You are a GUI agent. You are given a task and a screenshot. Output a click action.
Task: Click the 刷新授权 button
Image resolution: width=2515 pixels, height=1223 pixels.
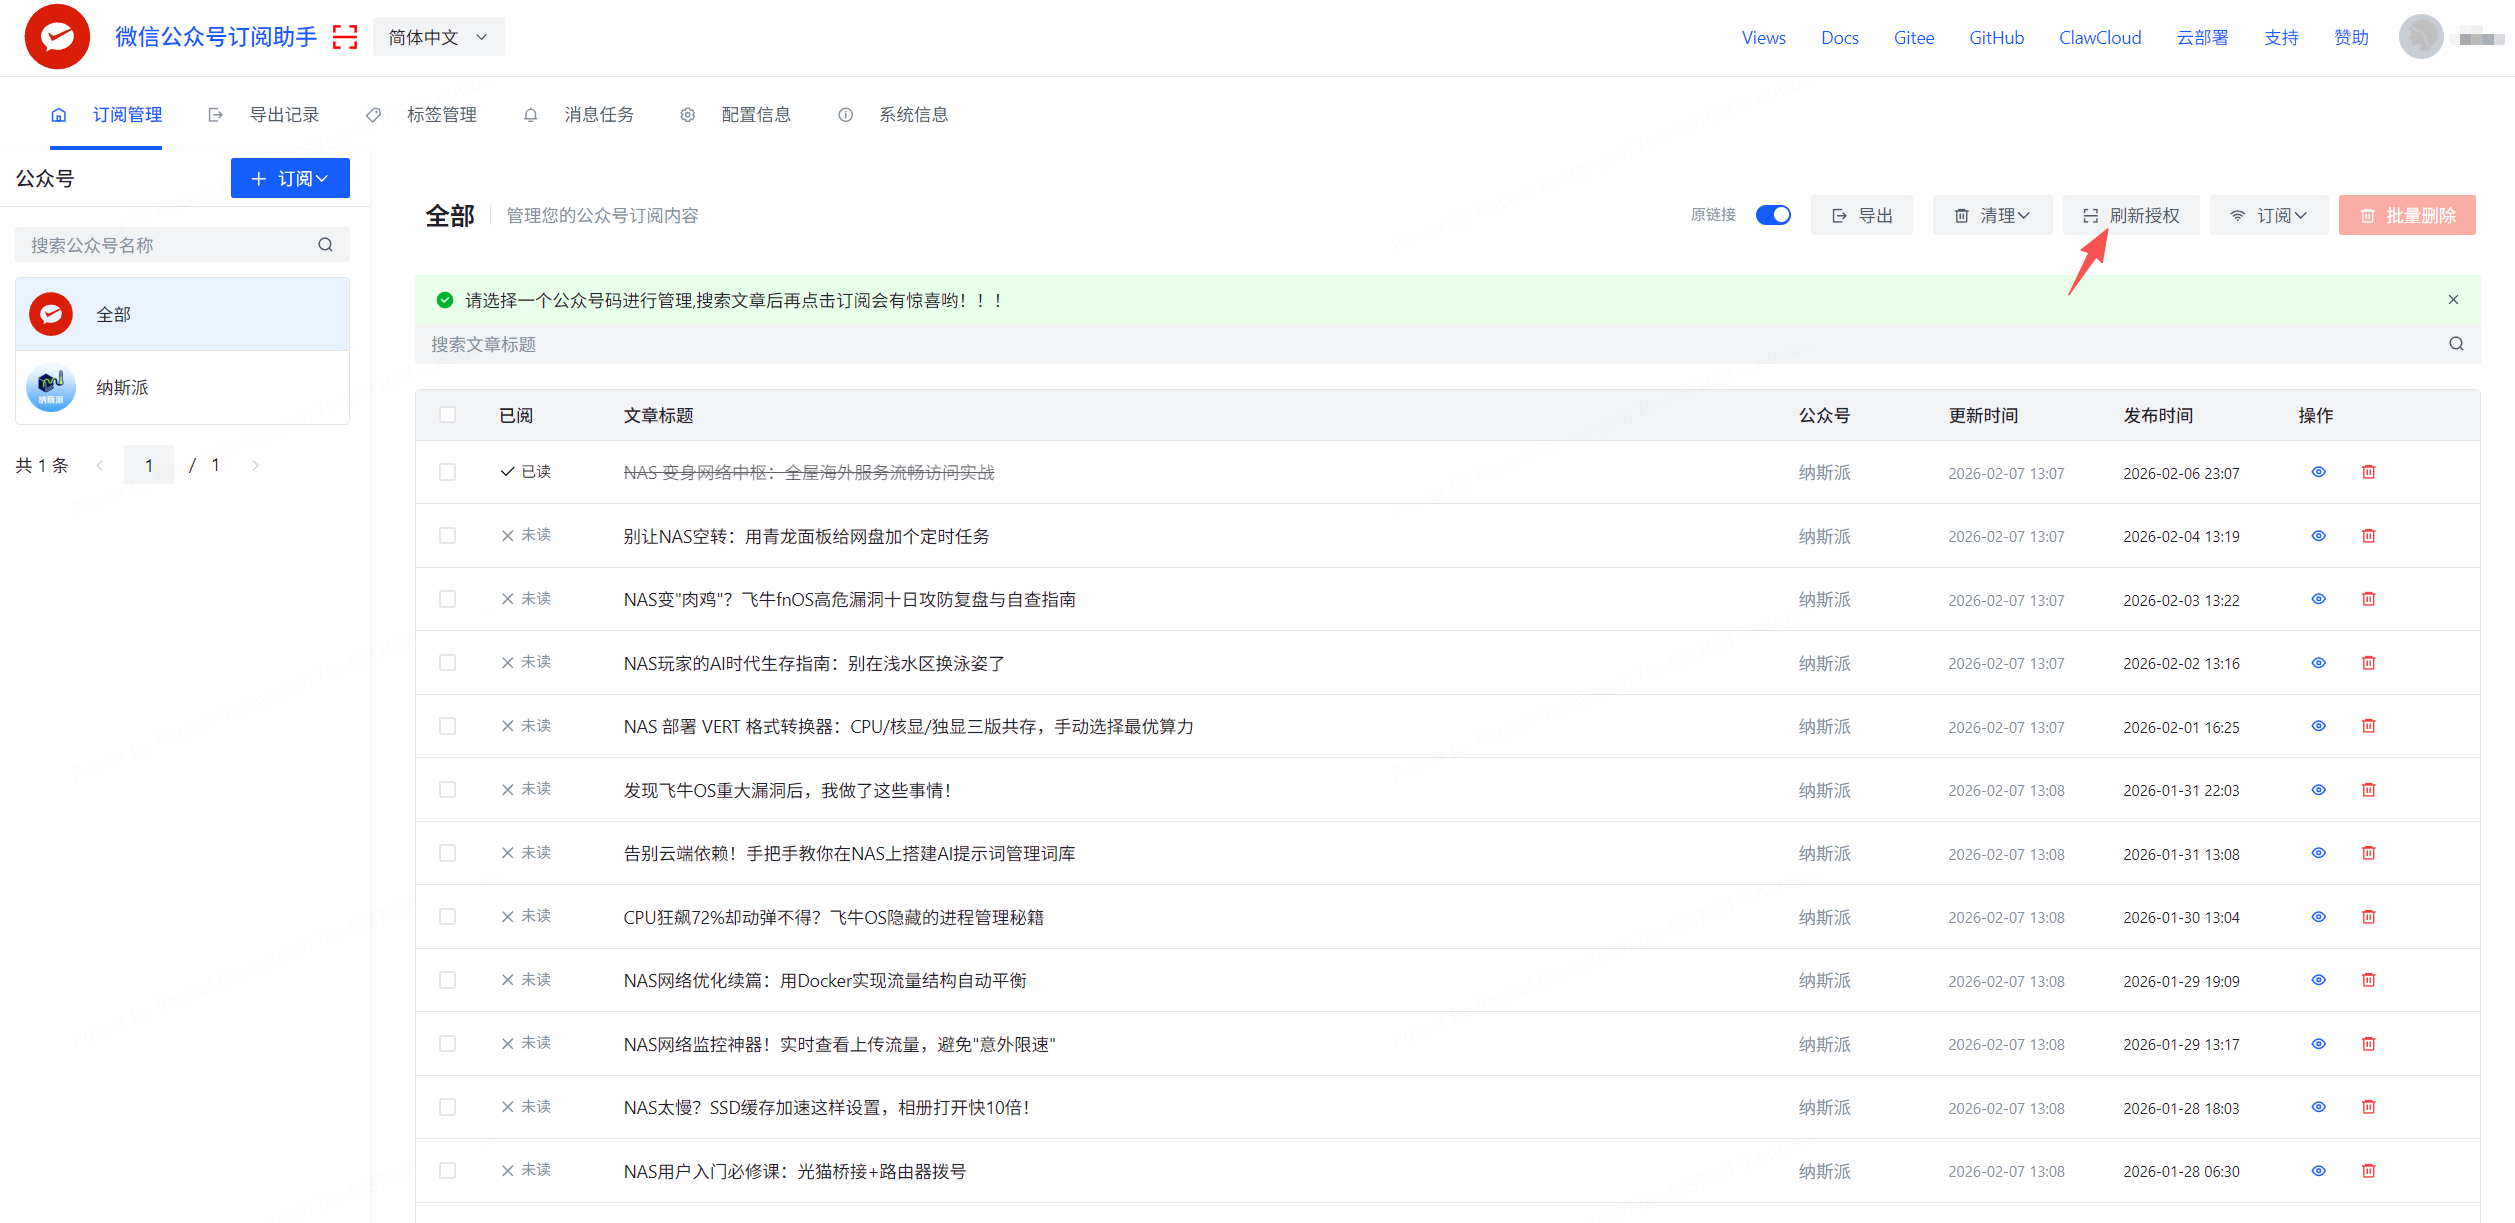point(2131,215)
